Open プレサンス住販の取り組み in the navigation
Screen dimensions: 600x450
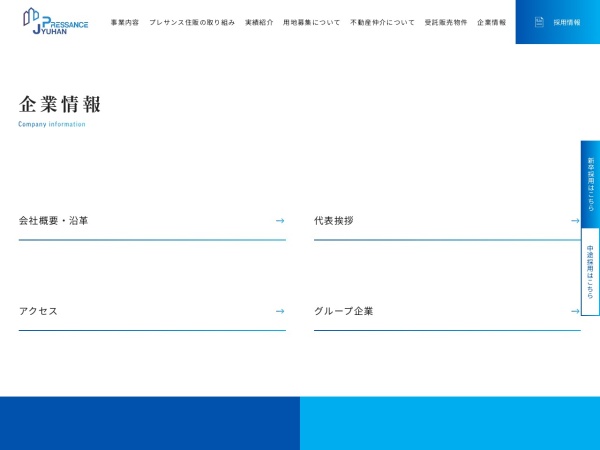(x=192, y=23)
